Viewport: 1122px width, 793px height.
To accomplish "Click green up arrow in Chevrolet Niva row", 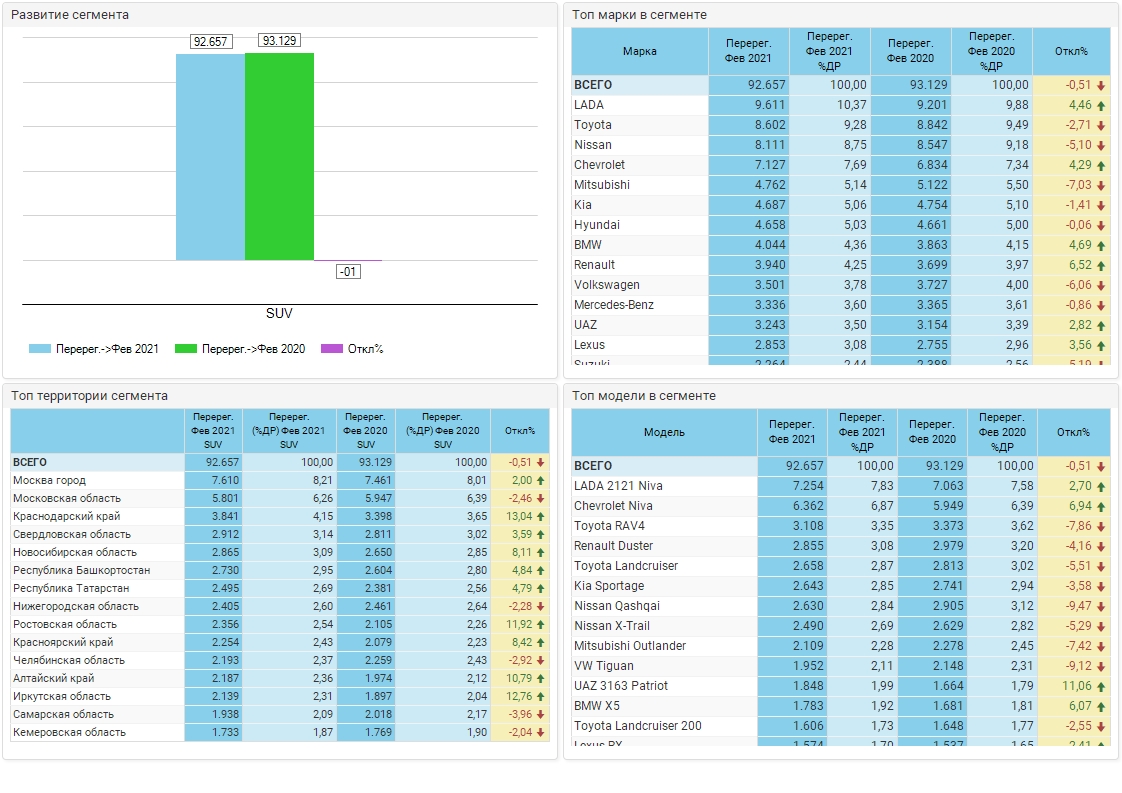I will coord(1101,507).
